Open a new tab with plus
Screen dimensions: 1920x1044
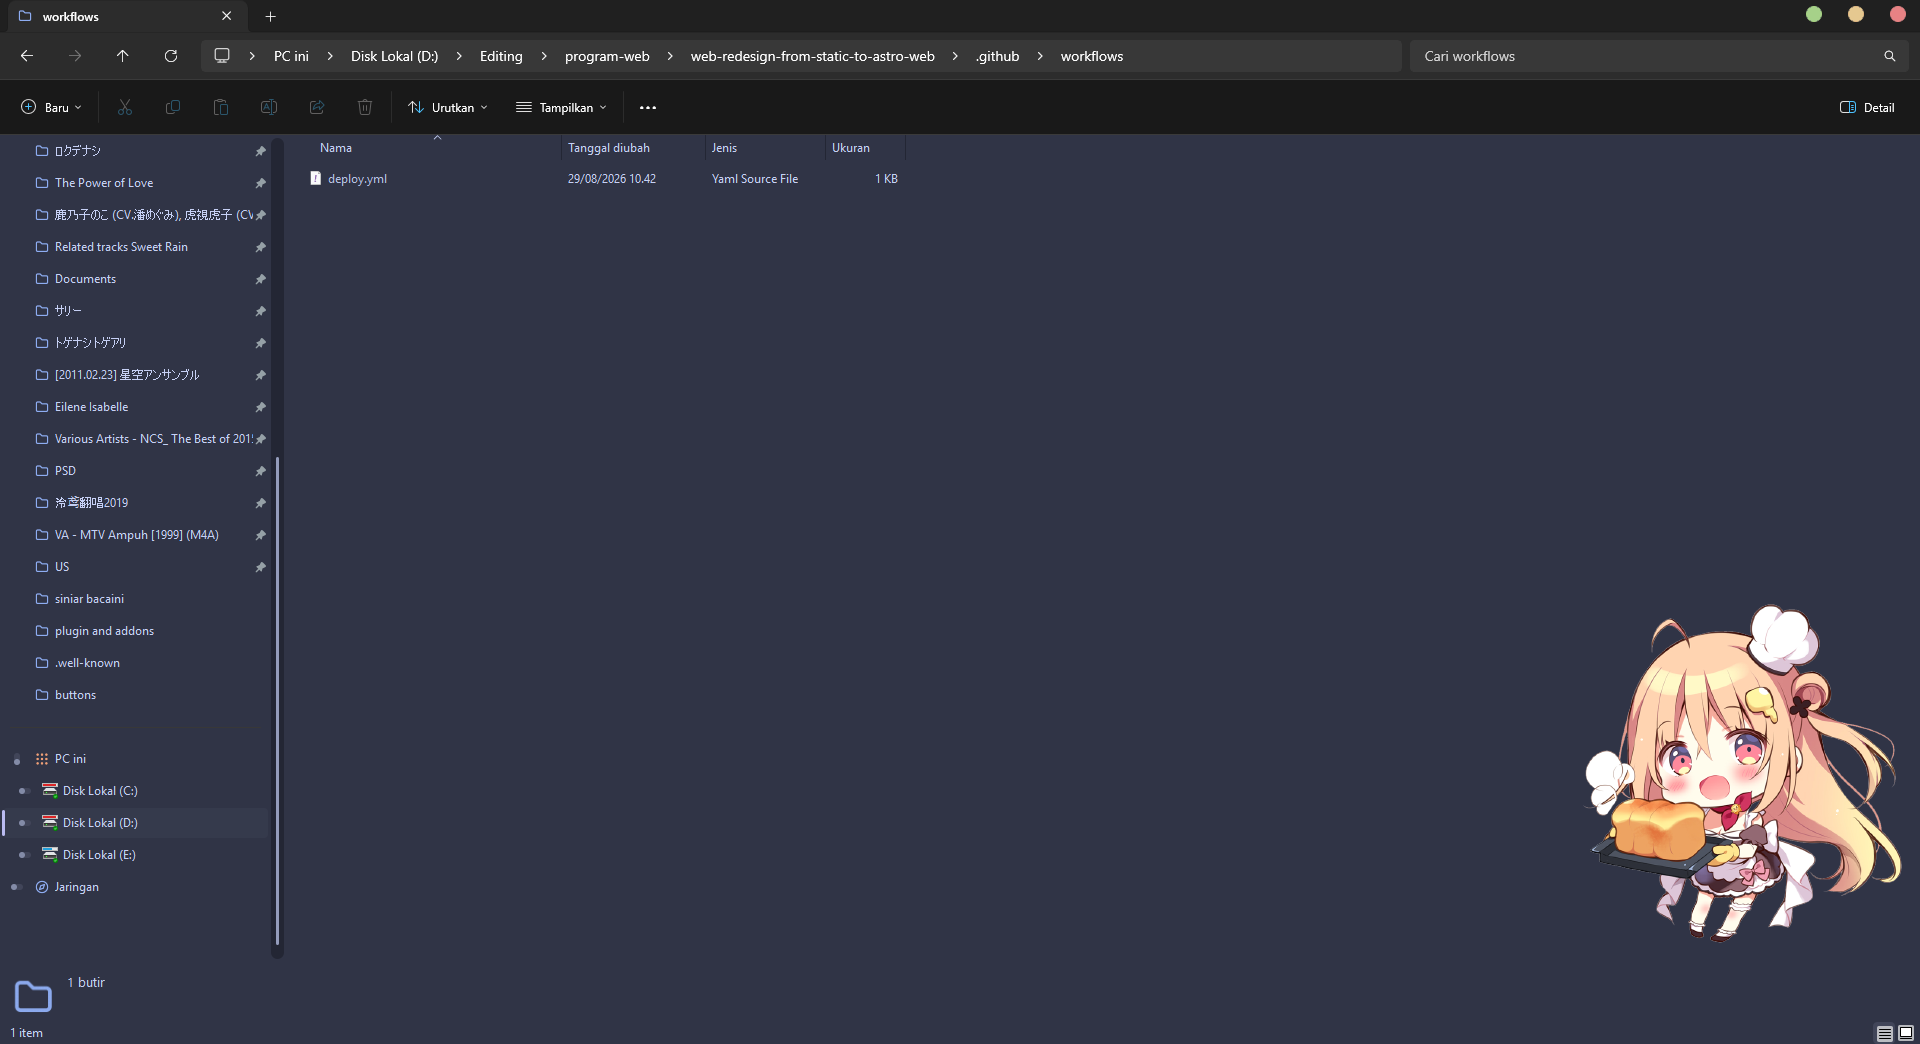tap(270, 16)
